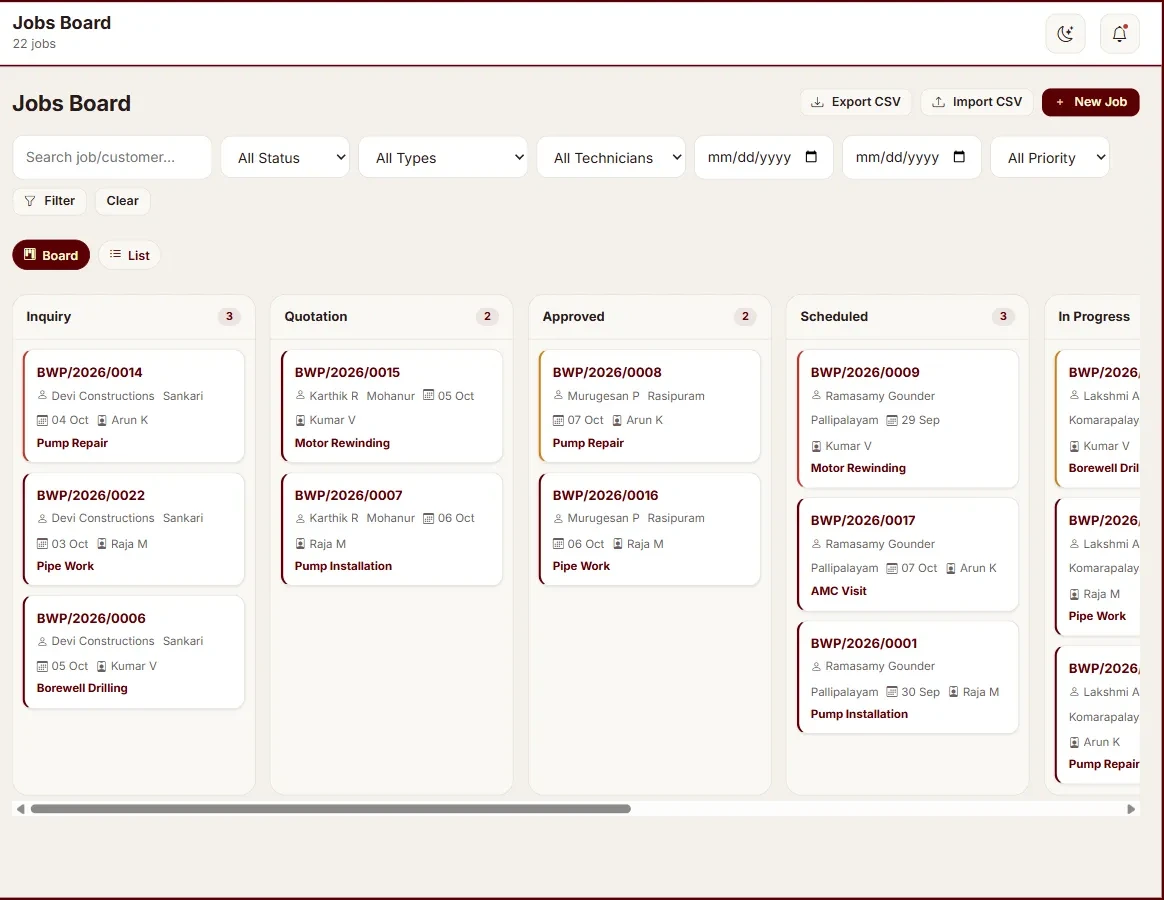This screenshot has height=900, width=1164.
Task: Click calendar icon beside 03 Oct
Action: coord(42,544)
